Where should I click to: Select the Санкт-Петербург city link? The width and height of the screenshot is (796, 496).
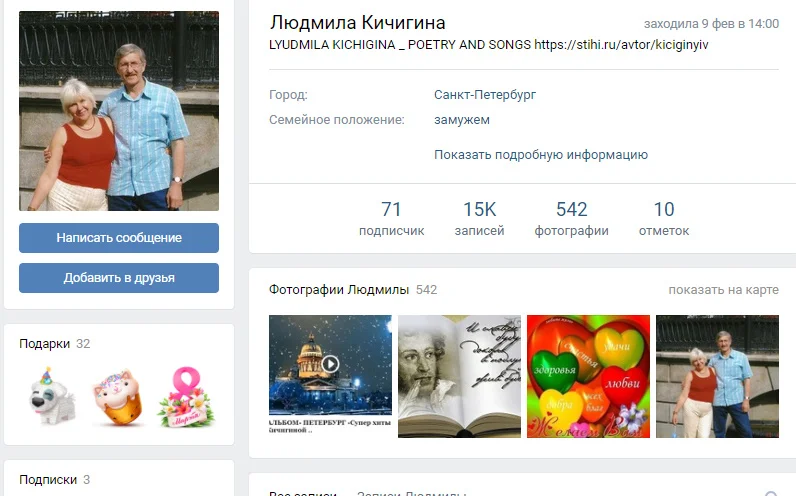coord(485,95)
